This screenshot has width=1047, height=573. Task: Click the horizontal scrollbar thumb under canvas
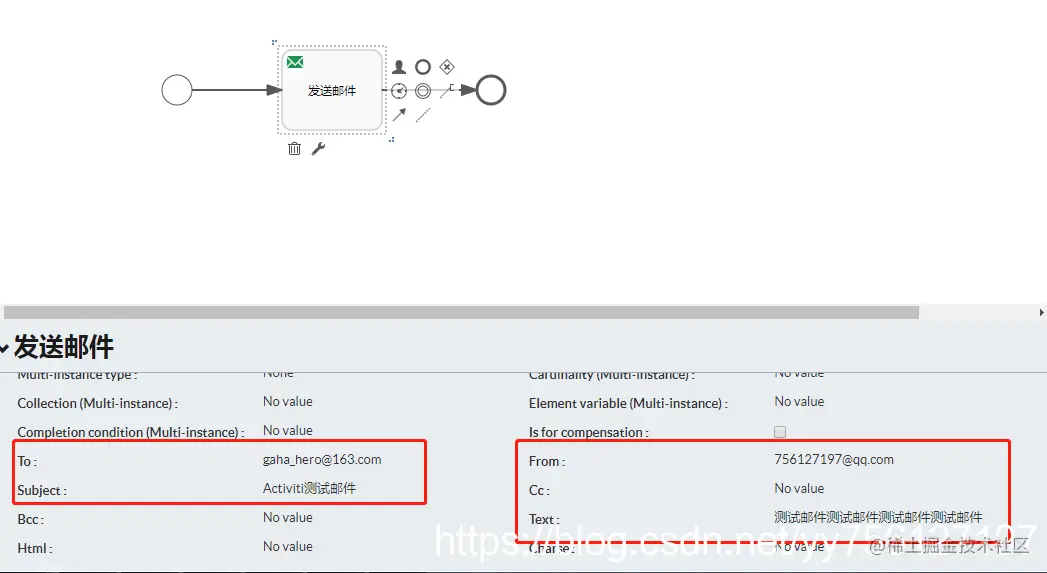tap(461, 313)
